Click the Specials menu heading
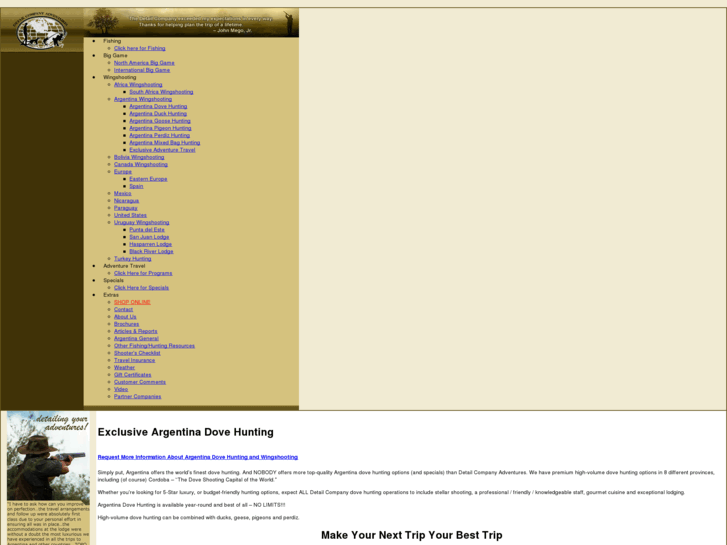 114,281
